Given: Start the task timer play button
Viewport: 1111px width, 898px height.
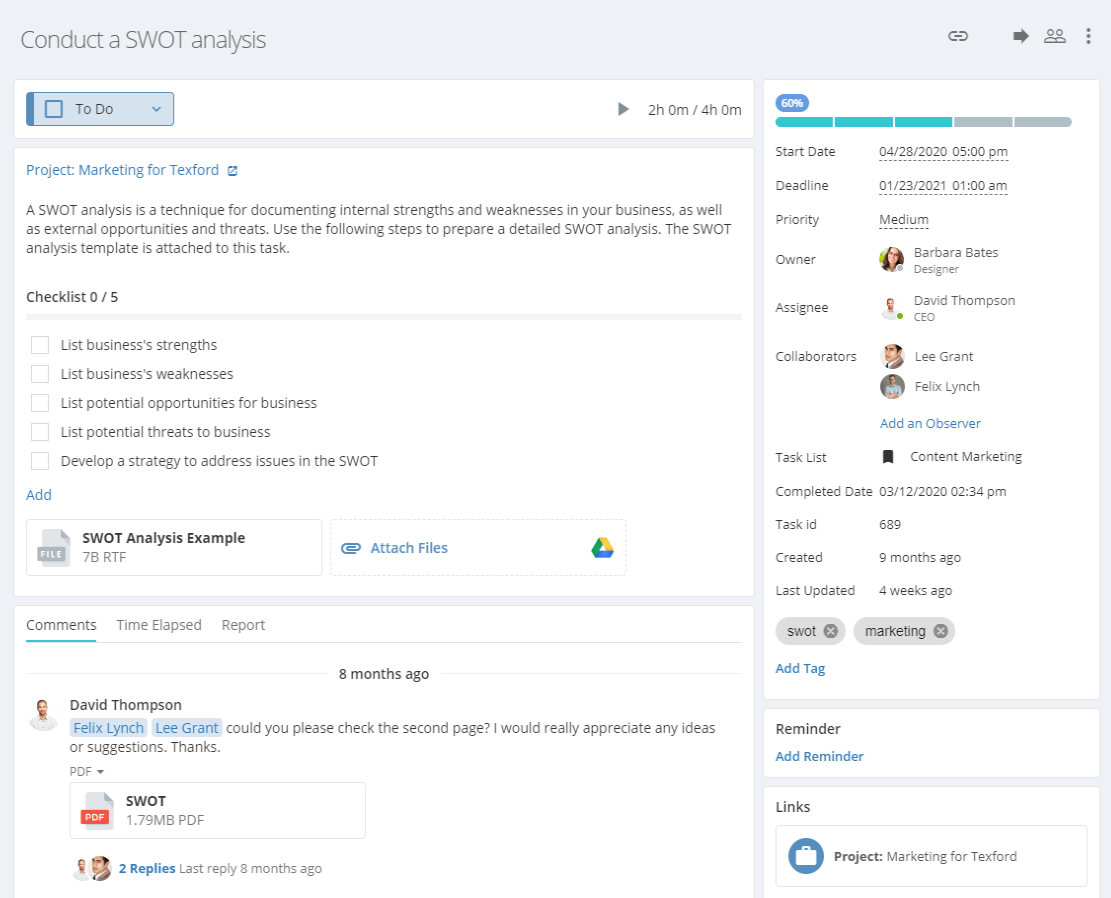Looking at the screenshot, I should 623,109.
